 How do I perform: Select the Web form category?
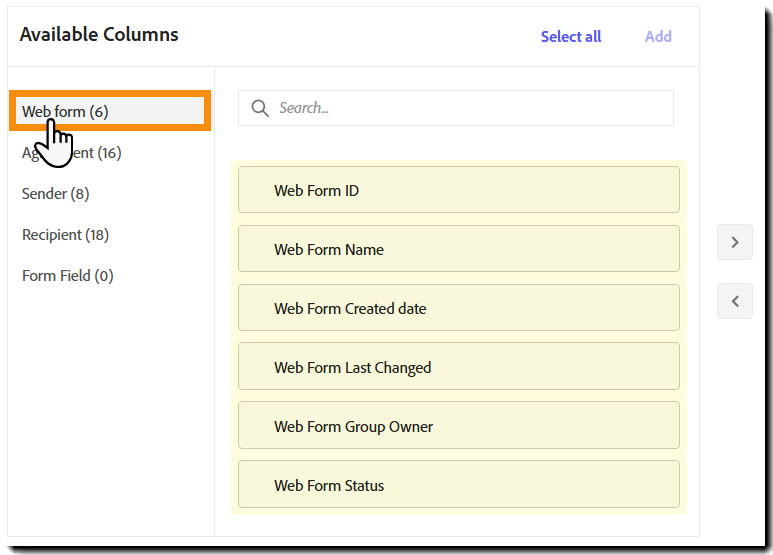(x=65, y=111)
